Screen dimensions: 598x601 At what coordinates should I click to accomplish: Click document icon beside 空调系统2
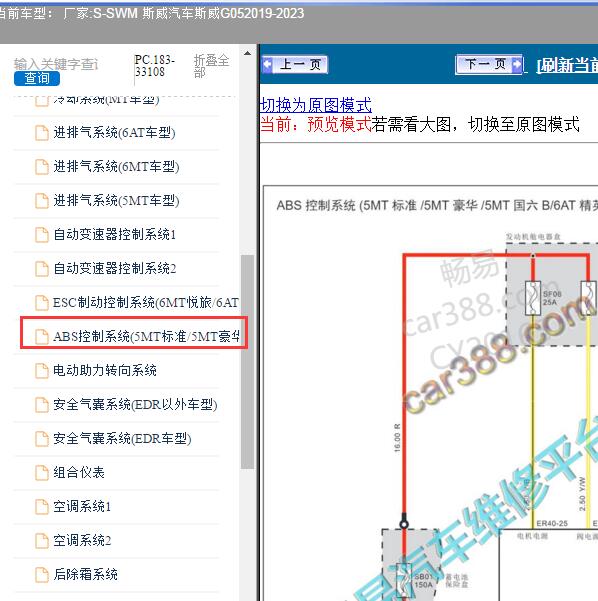[42, 540]
